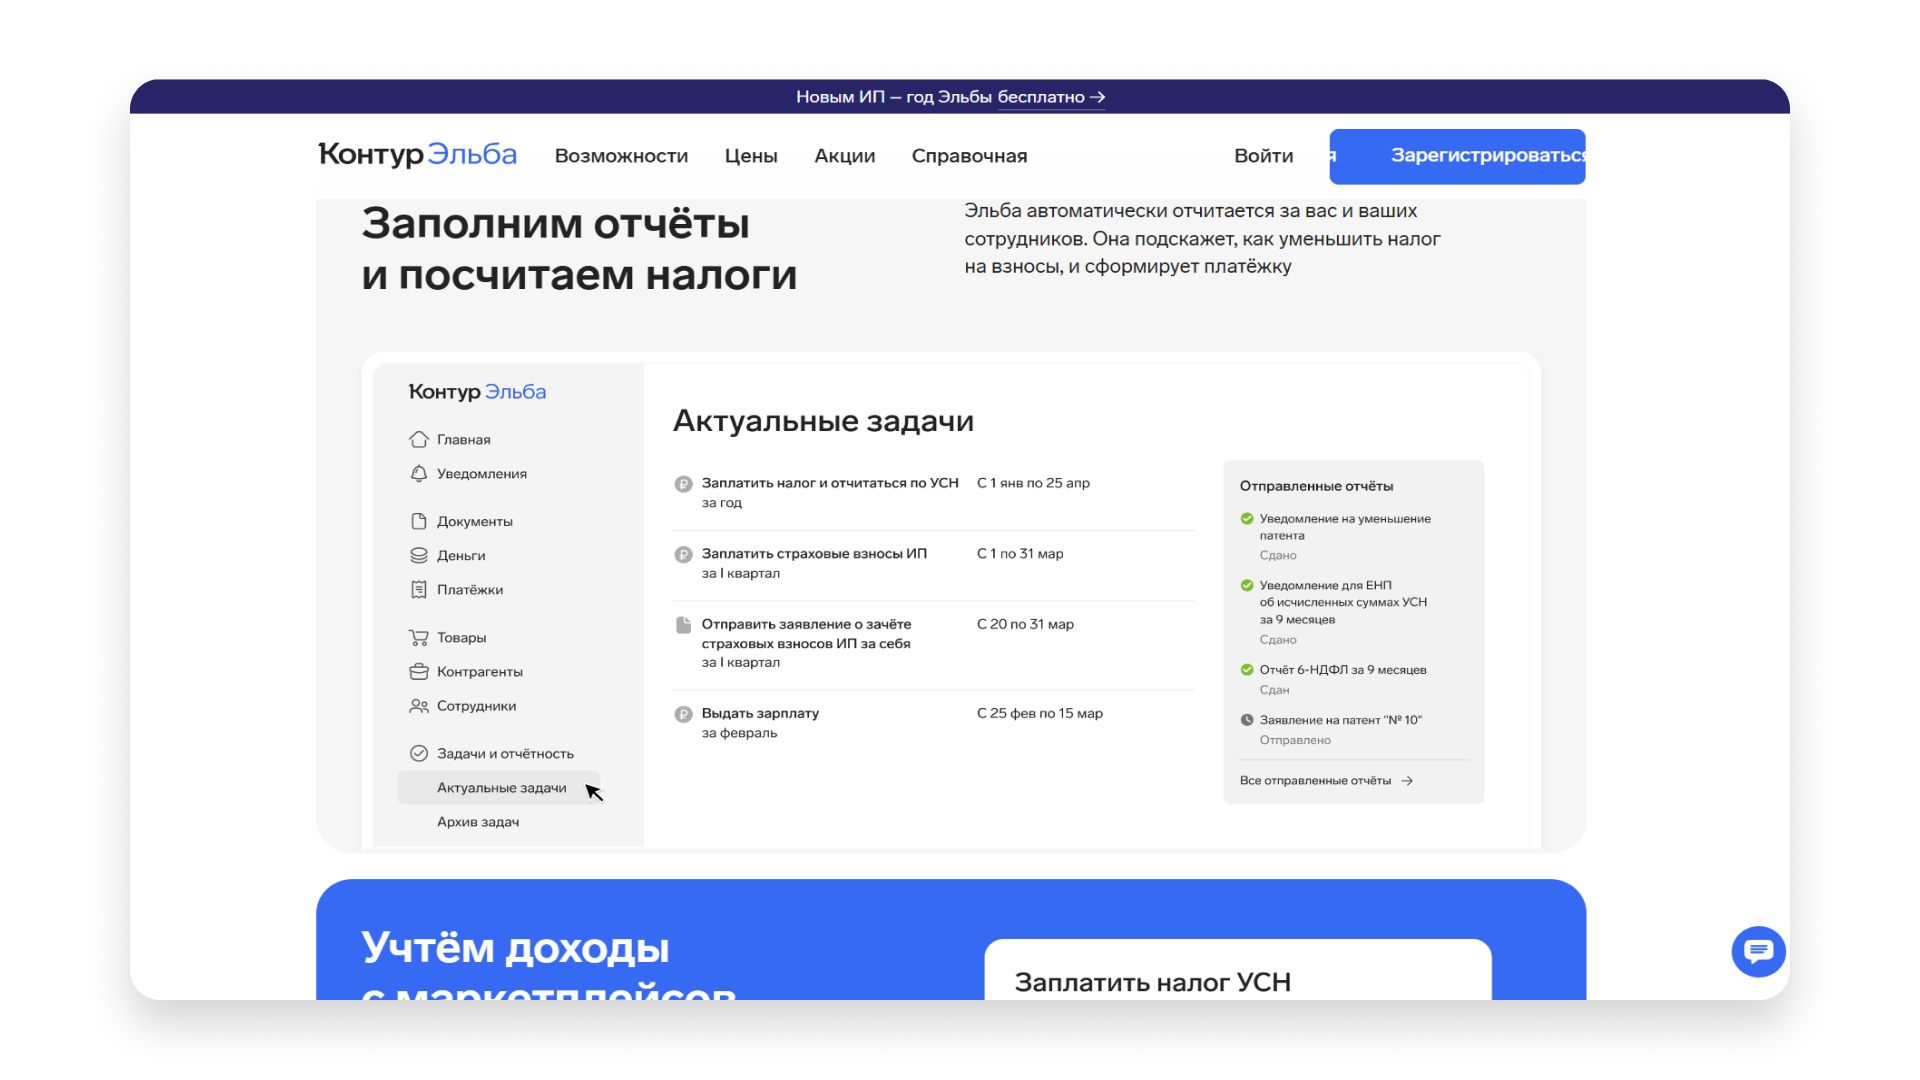Click ruble icon beside Заплатить страховые взносы ИП
This screenshot has height=1080, width=1920.
683,555
